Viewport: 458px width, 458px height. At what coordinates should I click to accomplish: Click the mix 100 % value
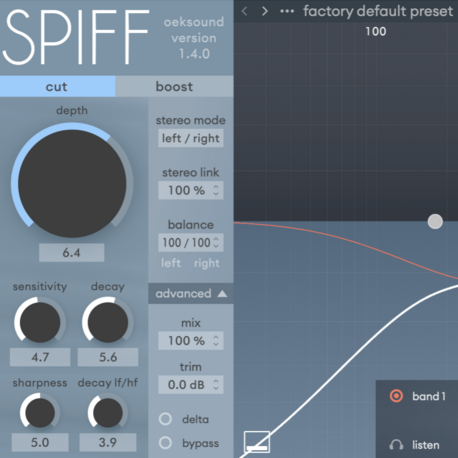pyautogui.click(x=186, y=341)
